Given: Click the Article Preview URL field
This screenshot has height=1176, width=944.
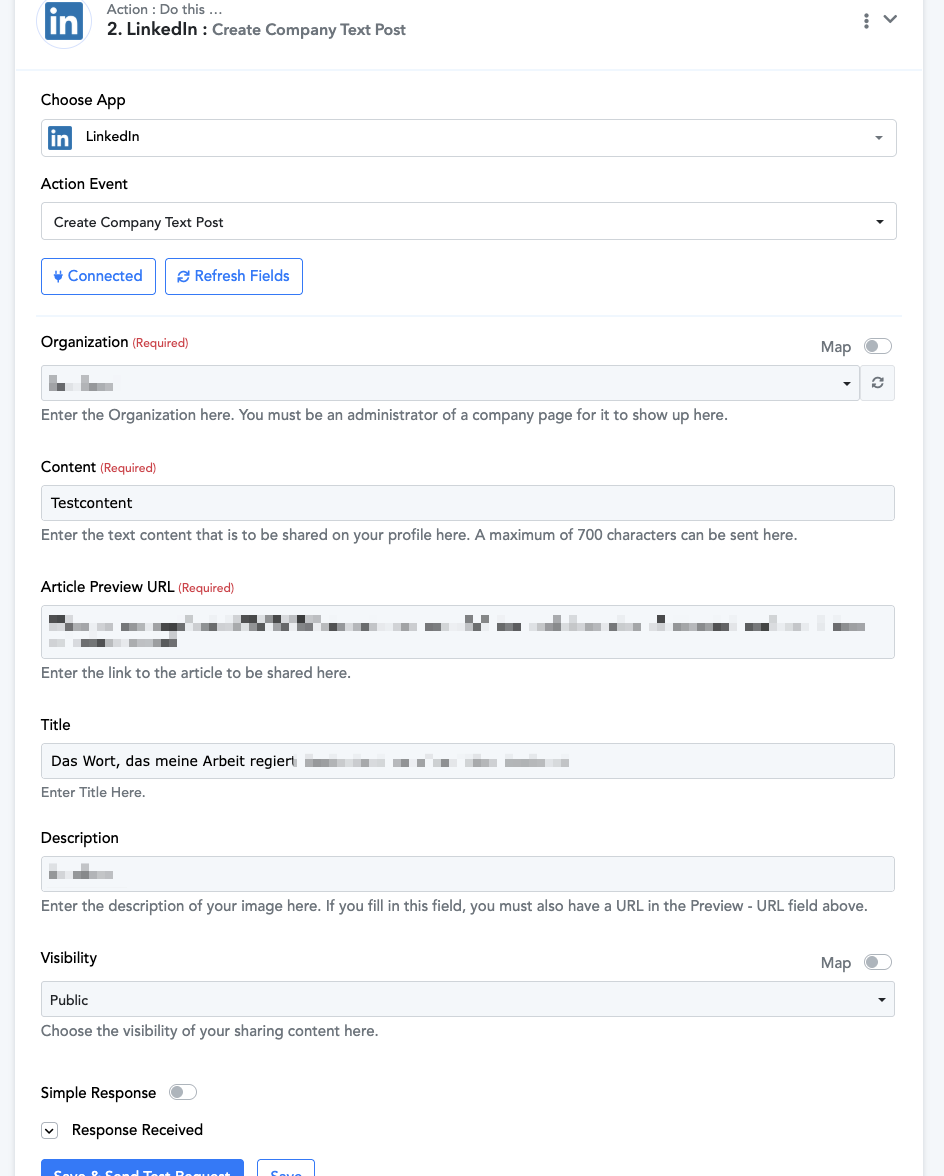Looking at the screenshot, I should tap(468, 631).
